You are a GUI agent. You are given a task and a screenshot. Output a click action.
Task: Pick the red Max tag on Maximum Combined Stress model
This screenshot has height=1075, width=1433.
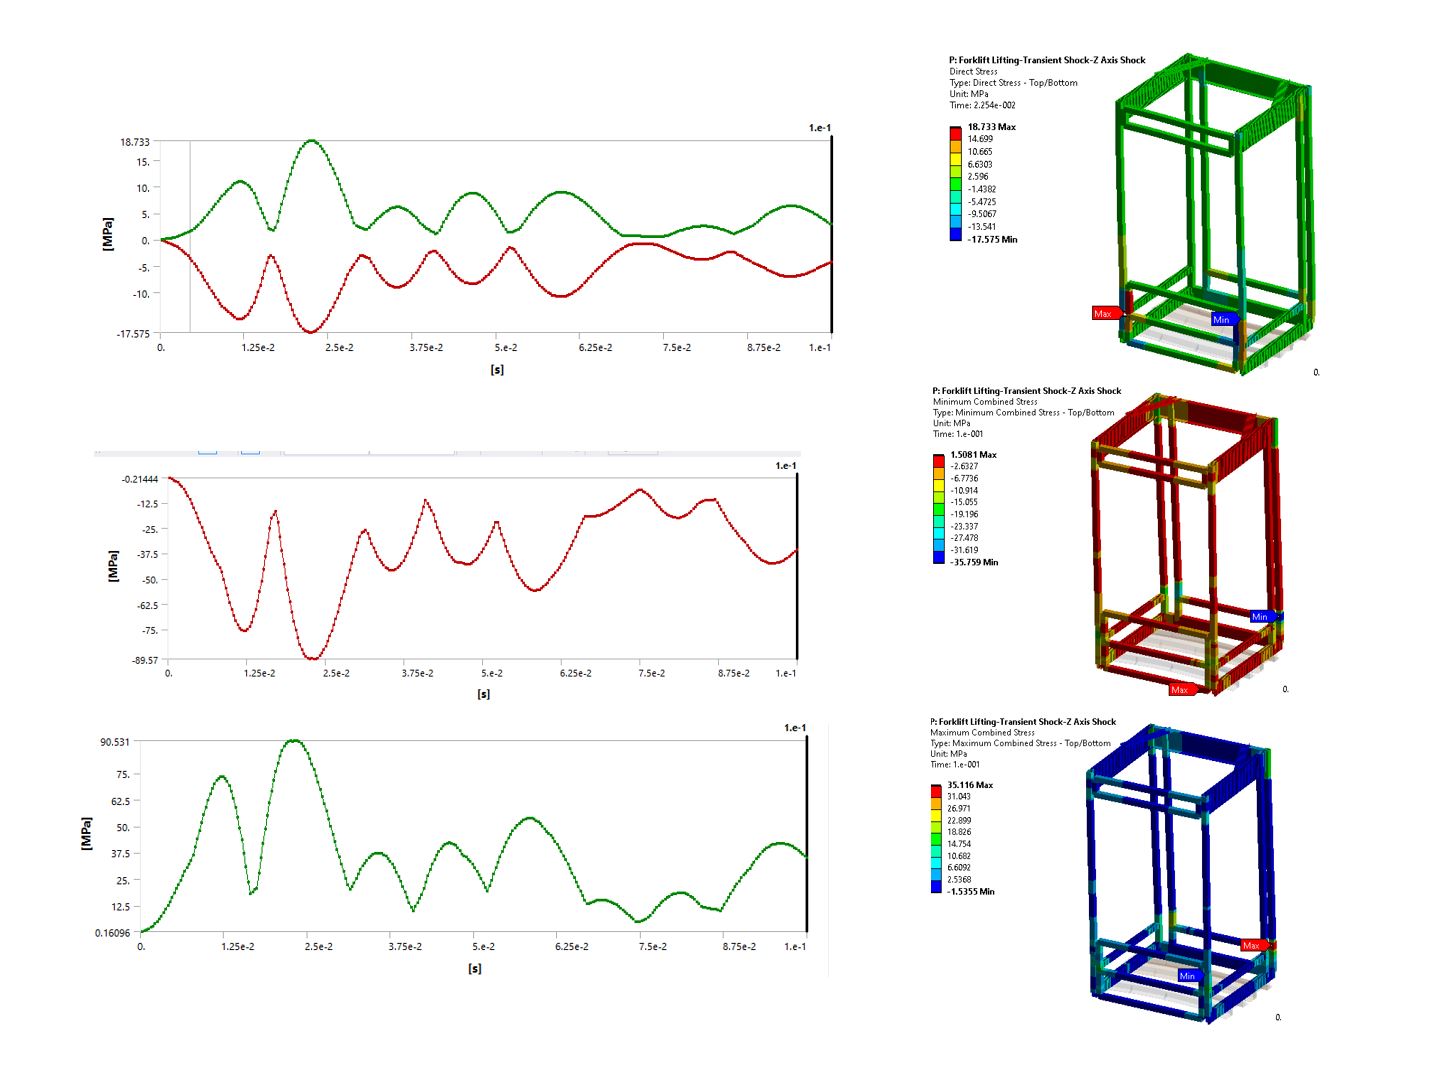(1253, 945)
